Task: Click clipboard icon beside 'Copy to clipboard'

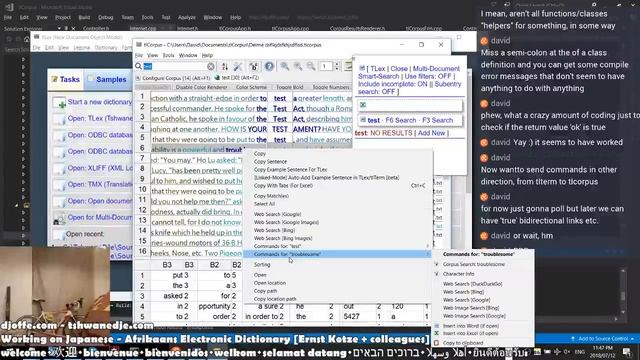Action: click(x=436, y=343)
